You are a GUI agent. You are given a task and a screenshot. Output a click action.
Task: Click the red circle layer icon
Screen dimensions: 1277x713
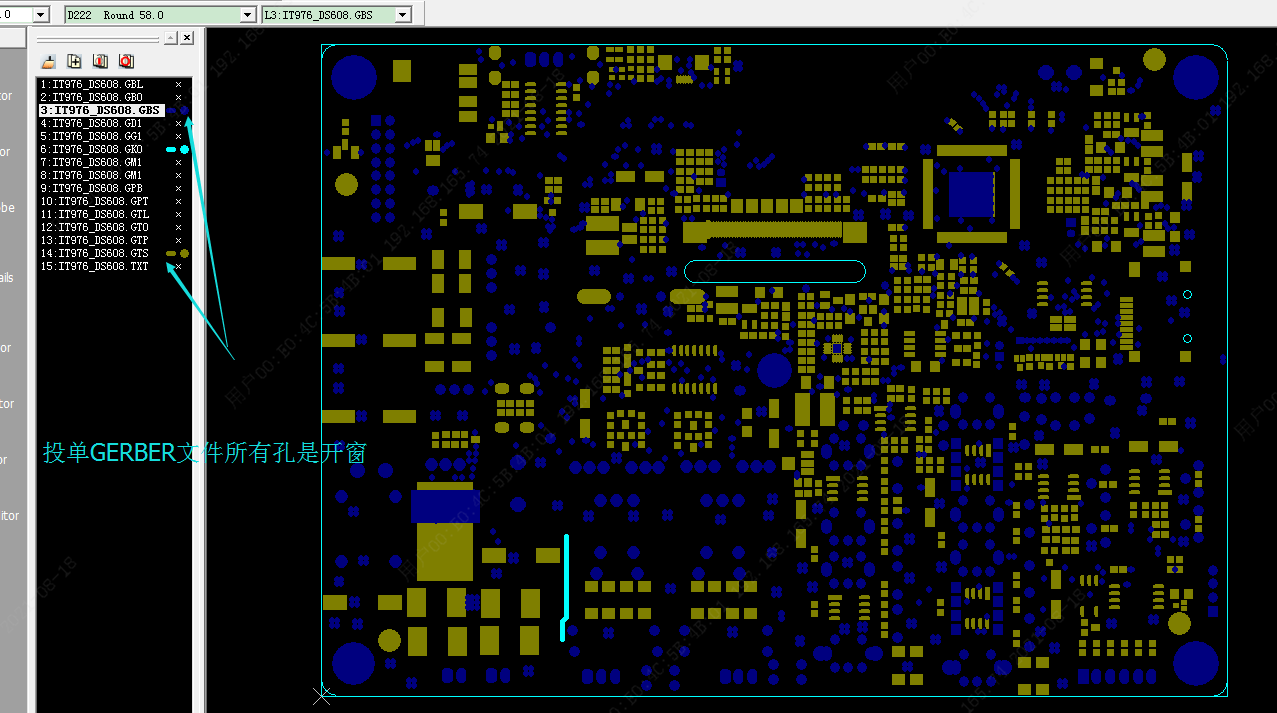(x=126, y=61)
